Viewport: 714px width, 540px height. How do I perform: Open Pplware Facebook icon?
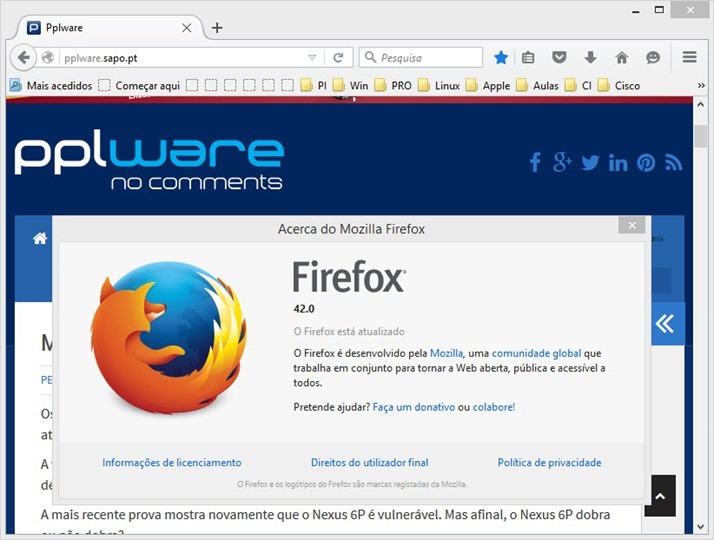[536, 163]
